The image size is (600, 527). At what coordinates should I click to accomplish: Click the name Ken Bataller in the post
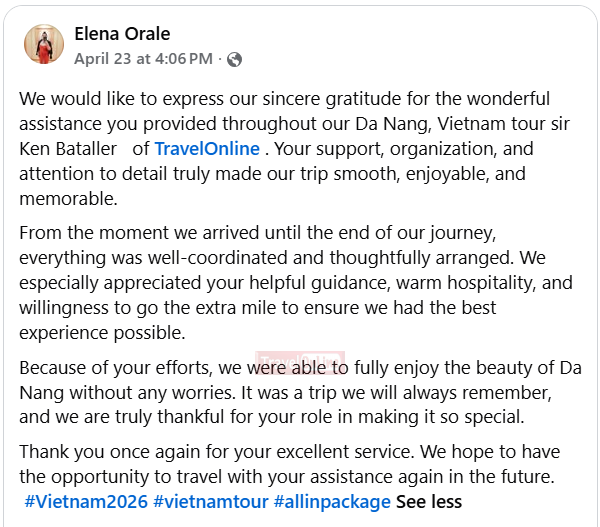point(68,148)
